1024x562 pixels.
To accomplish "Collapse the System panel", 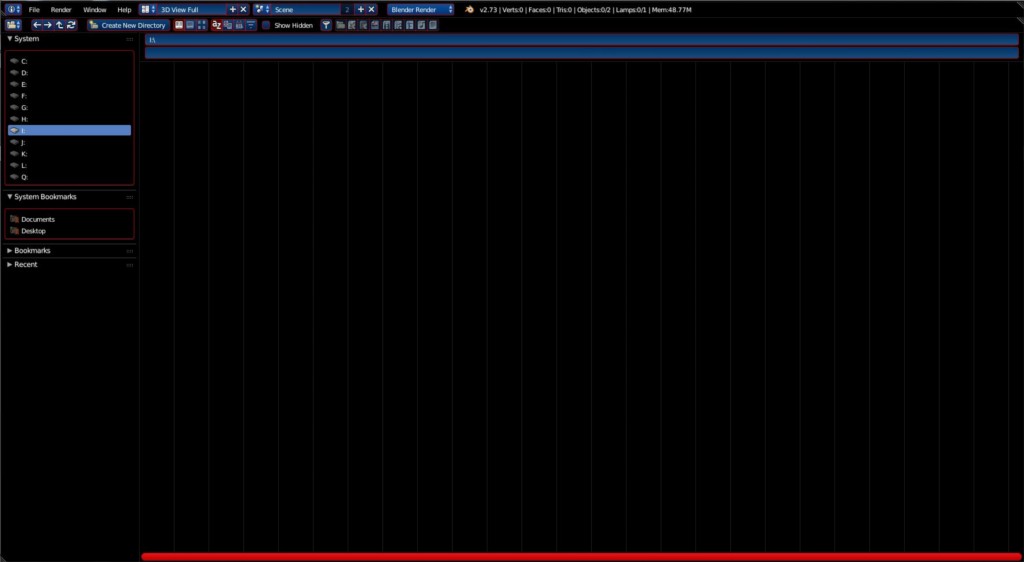I will [10, 39].
